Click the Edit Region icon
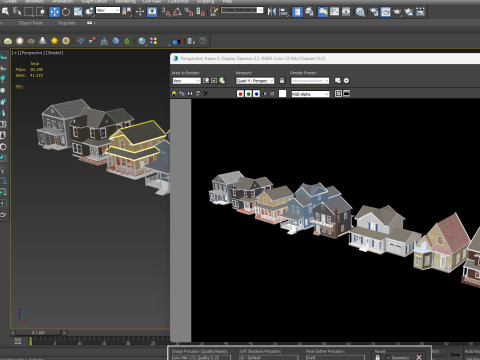 [206, 81]
